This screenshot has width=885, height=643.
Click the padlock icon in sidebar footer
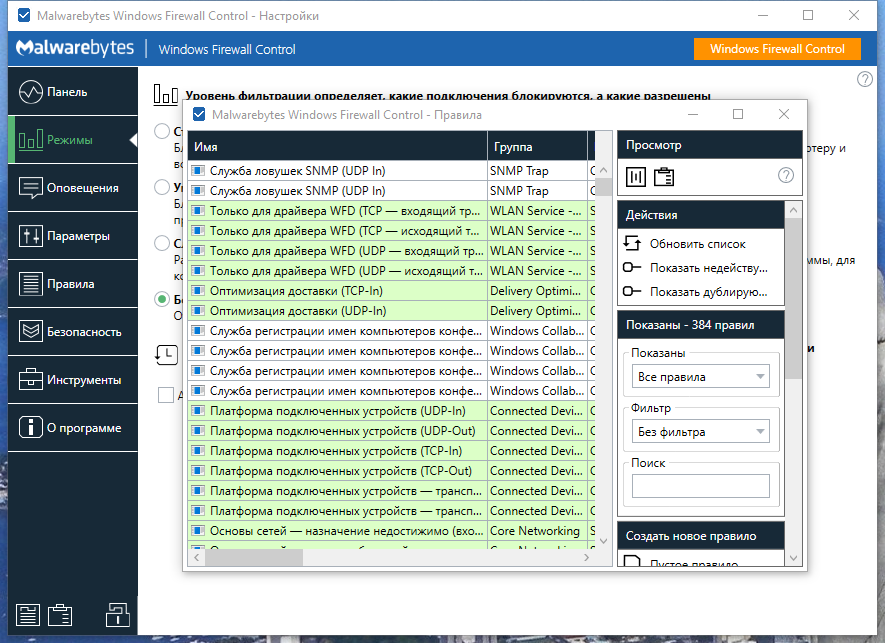[x=117, y=615]
